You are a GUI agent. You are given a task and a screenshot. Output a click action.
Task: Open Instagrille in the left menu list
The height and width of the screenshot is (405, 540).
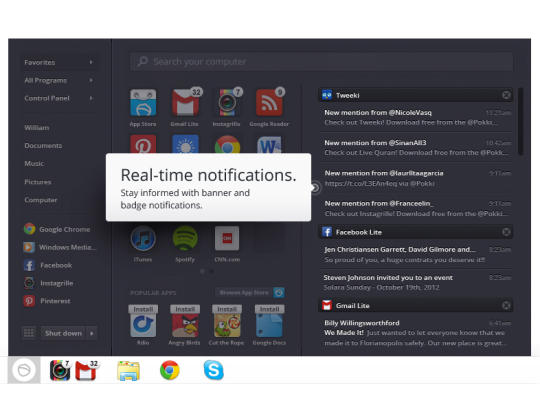[x=49, y=283]
